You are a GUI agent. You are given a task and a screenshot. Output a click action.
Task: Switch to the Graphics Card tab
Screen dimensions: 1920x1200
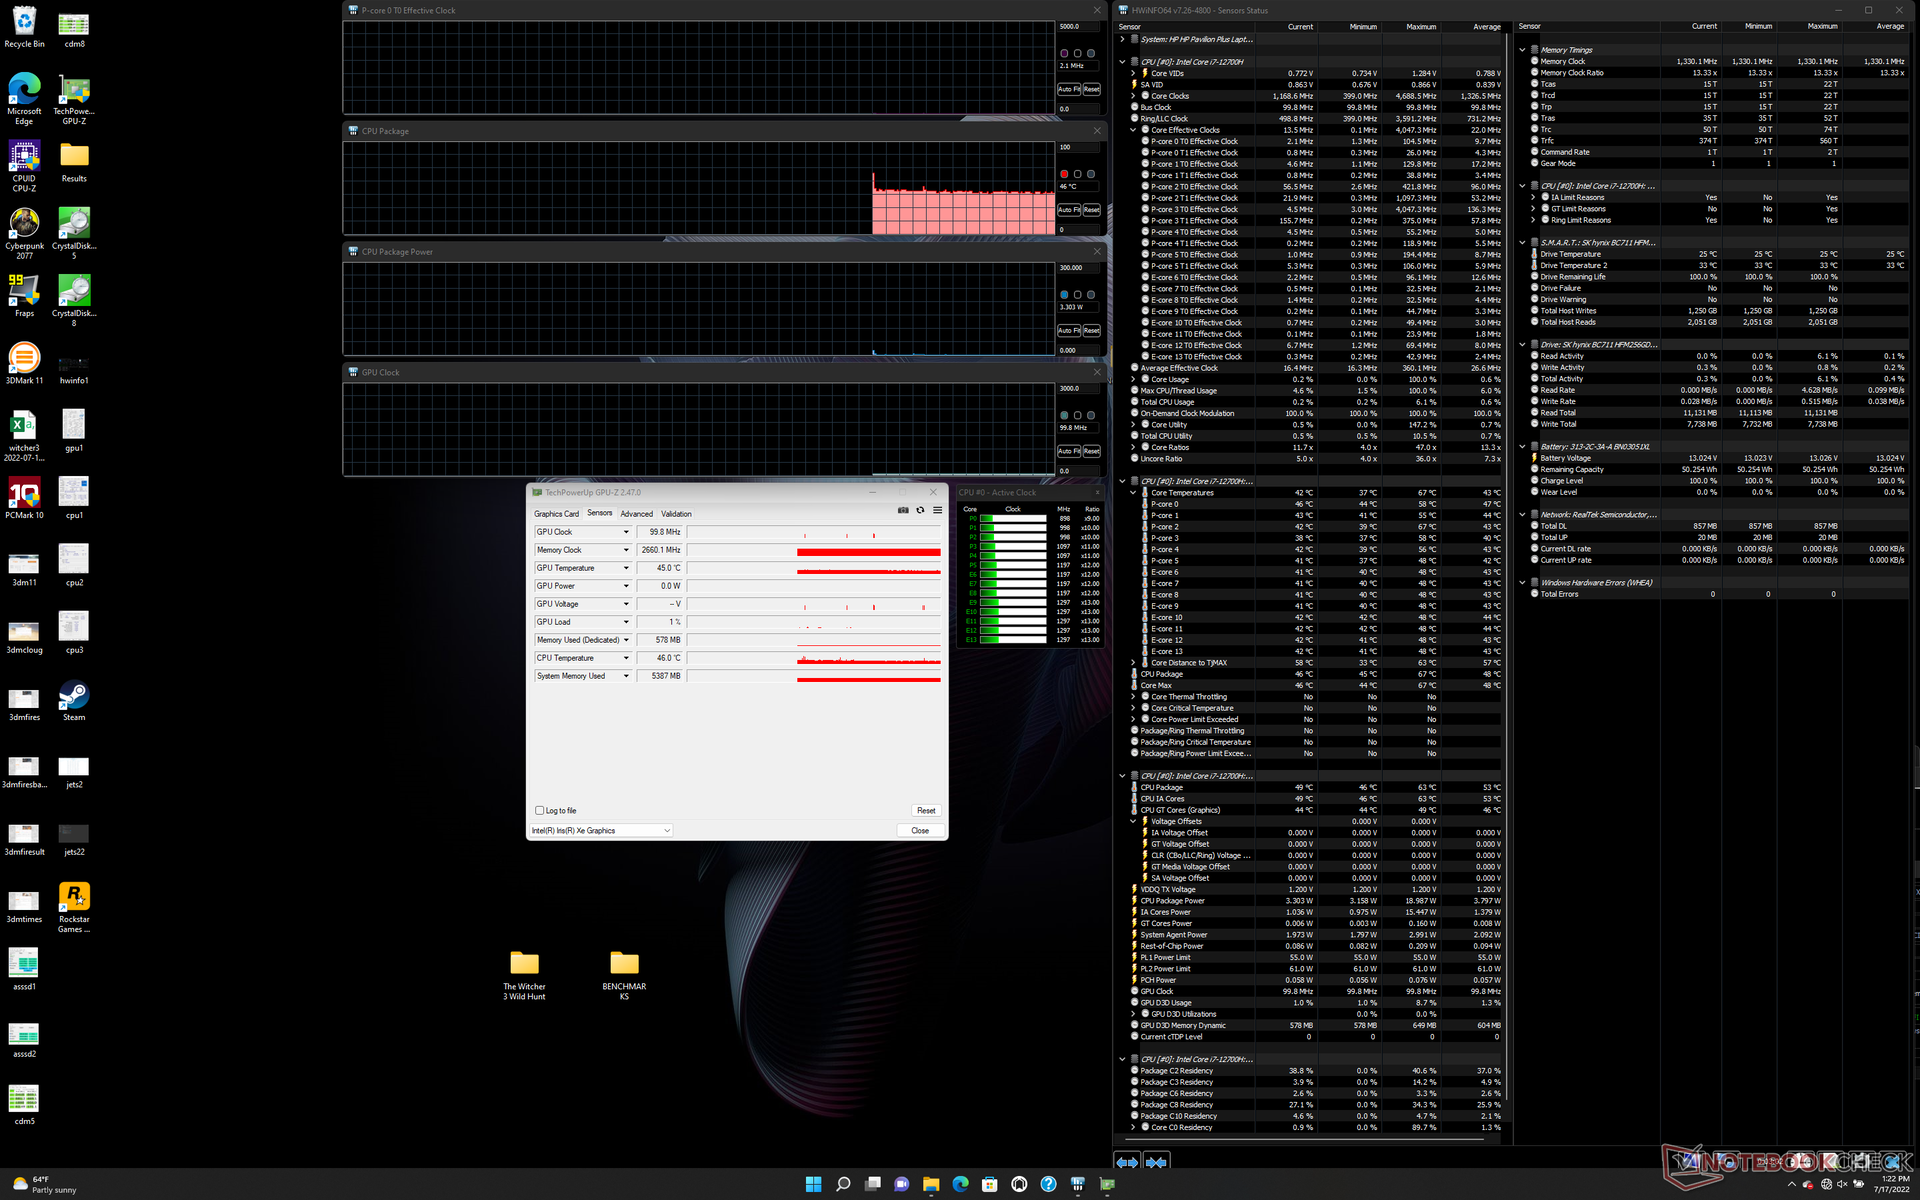556,514
